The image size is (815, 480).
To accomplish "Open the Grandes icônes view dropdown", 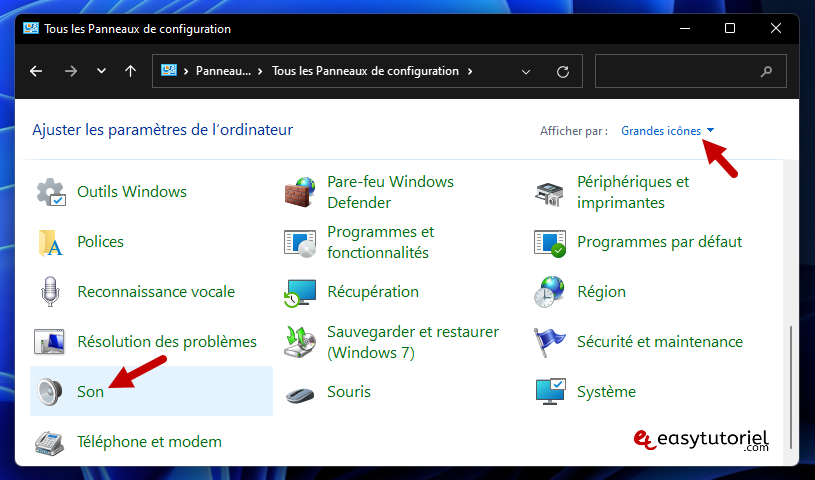I will pyautogui.click(x=667, y=131).
